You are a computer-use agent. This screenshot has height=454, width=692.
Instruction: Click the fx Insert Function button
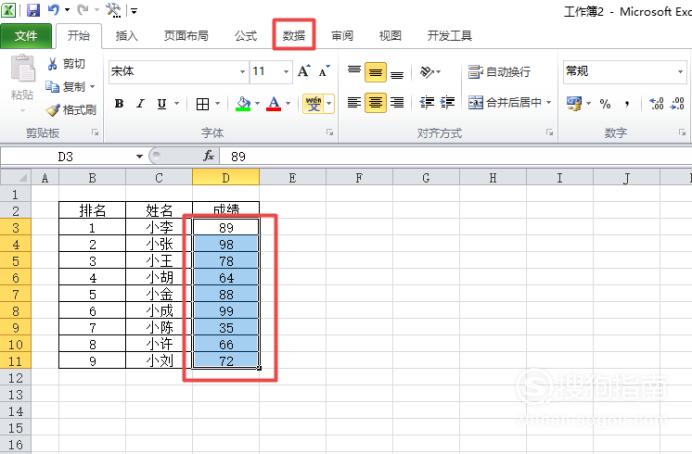208,156
